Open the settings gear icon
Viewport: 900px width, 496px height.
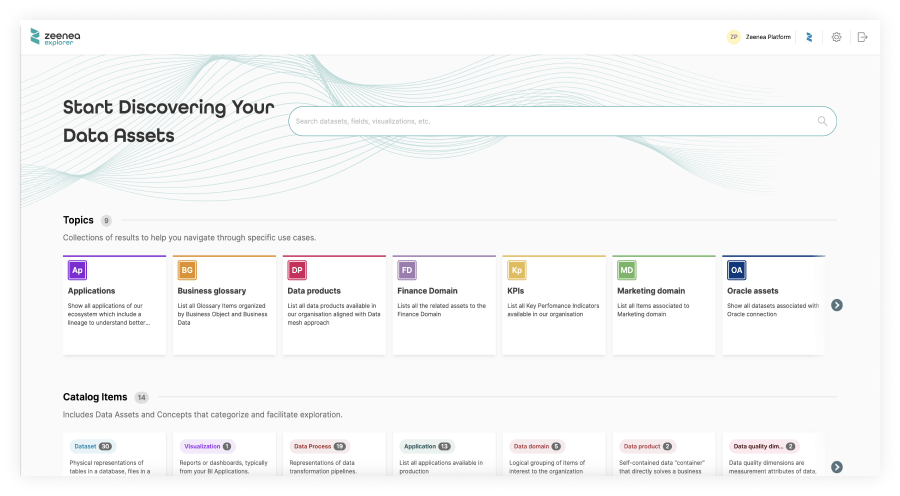(x=836, y=37)
